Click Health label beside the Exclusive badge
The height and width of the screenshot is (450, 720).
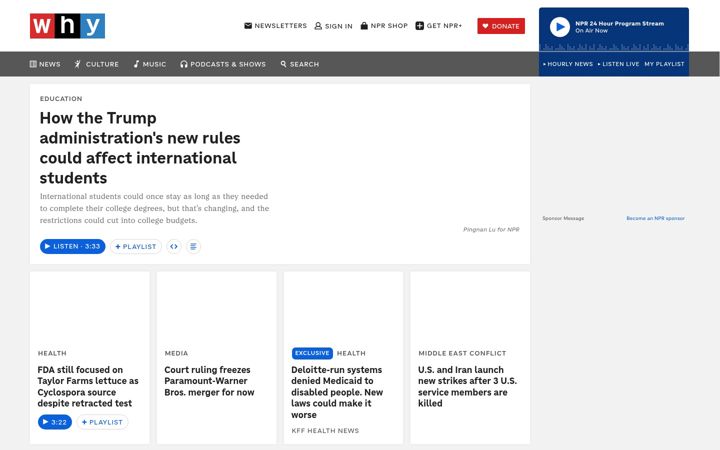pyautogui.click(x=351, y=353)
